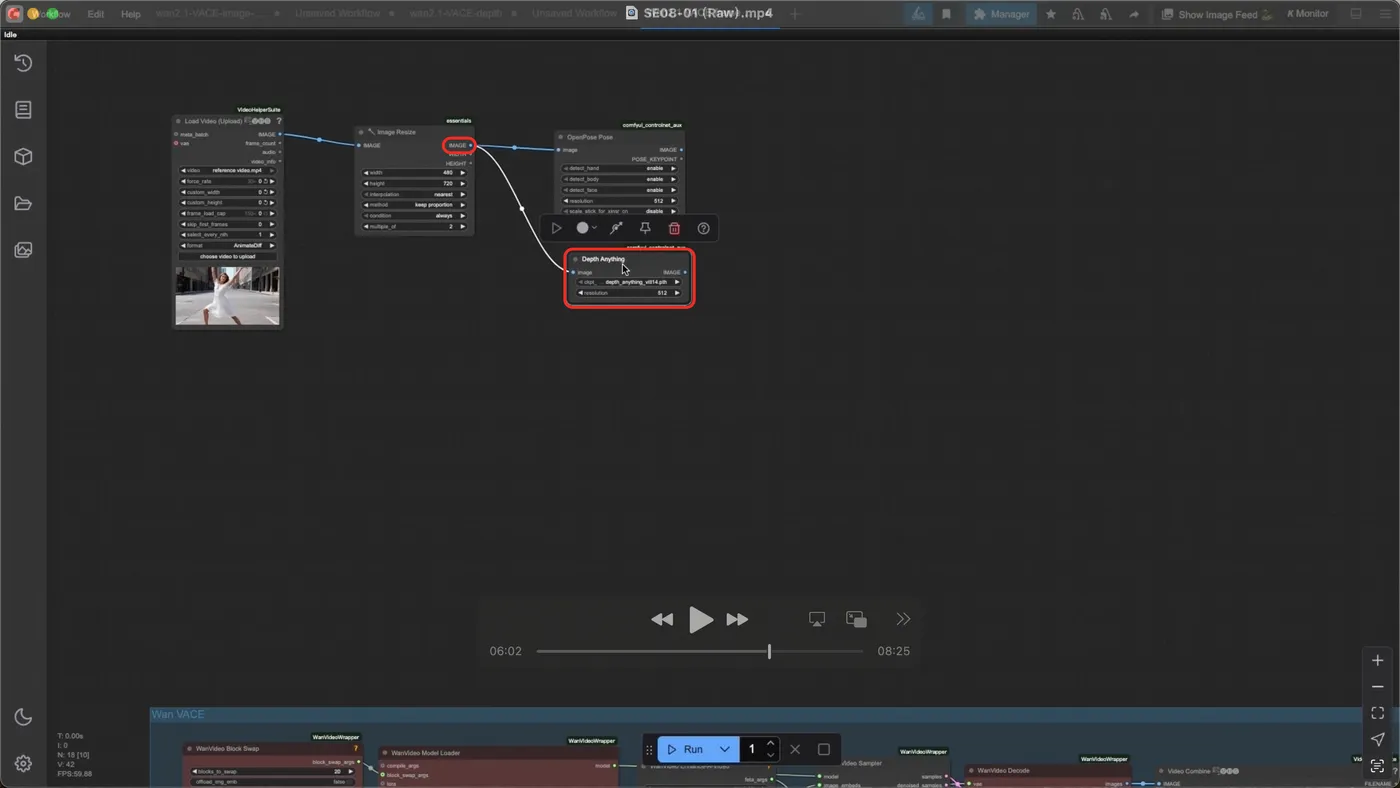Open the ckpt_name depth_anything model selector

(629, 282)
